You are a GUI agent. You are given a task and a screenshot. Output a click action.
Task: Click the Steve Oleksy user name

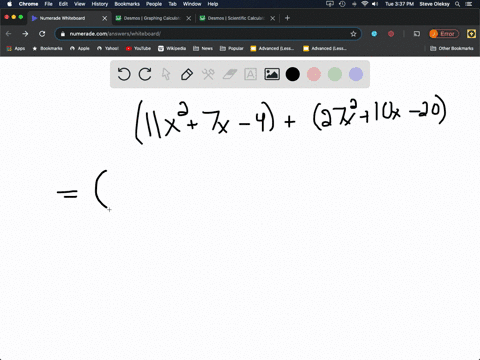pos(434,4)
